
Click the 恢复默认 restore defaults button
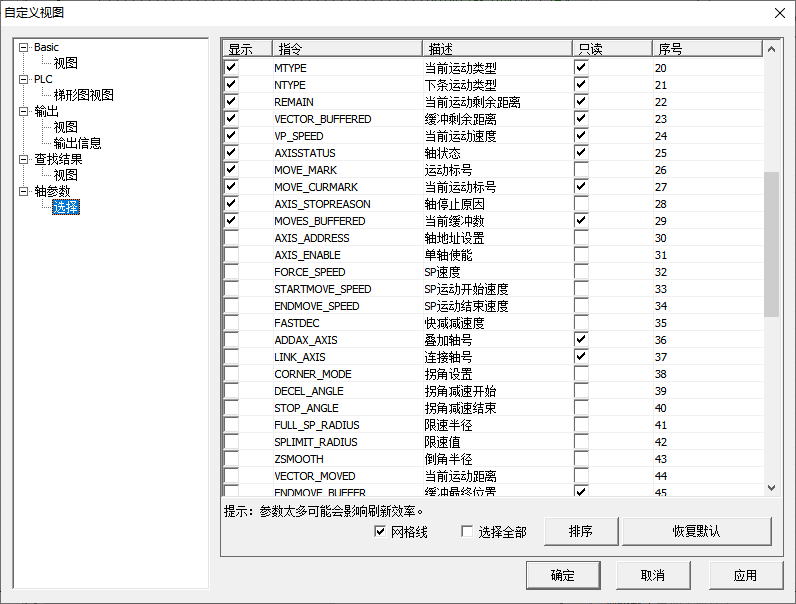(x=696, y=531)
